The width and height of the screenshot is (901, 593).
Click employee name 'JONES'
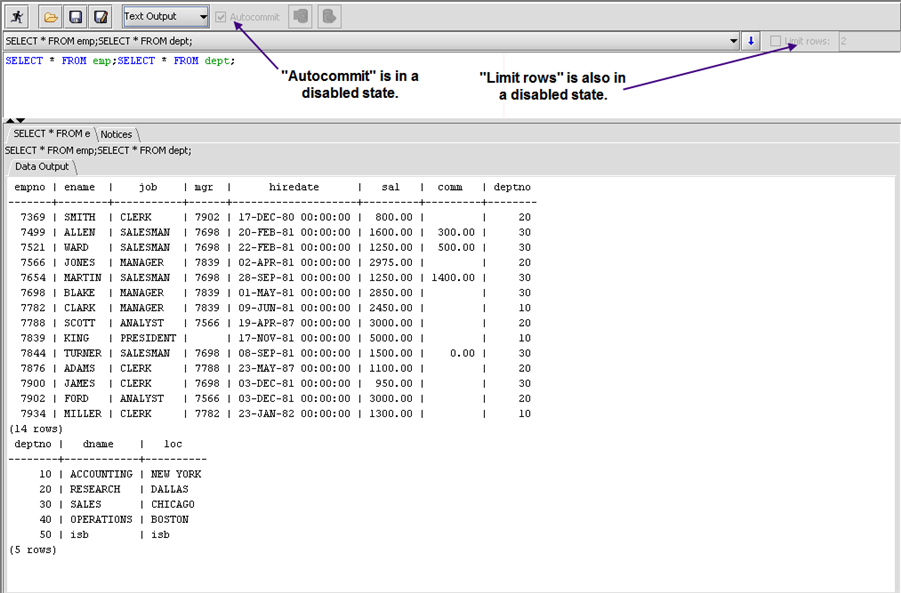pyautogui.click(x=79, y=263)
